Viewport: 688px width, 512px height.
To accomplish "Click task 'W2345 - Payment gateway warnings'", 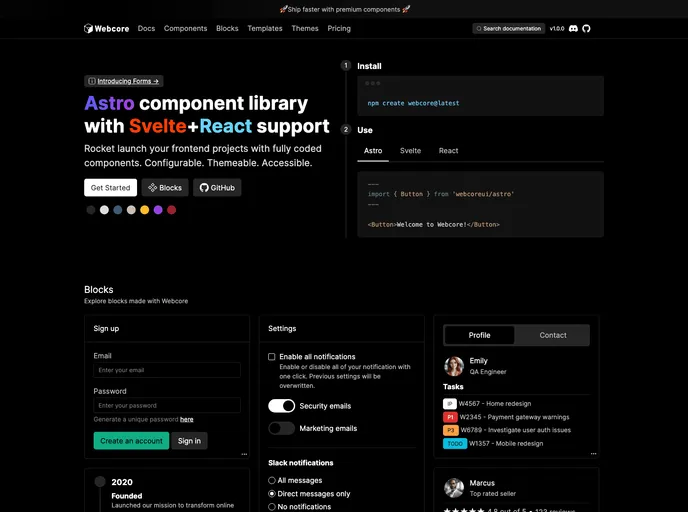I will coord(514,417).
